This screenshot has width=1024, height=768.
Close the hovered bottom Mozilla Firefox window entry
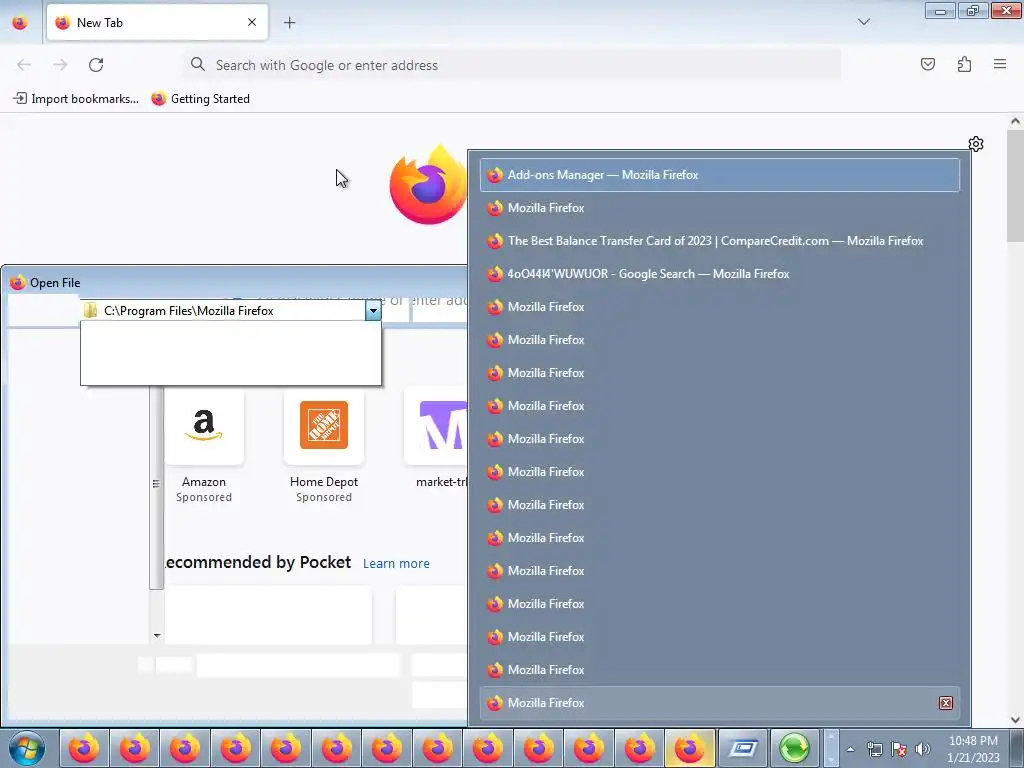[946, 703]
